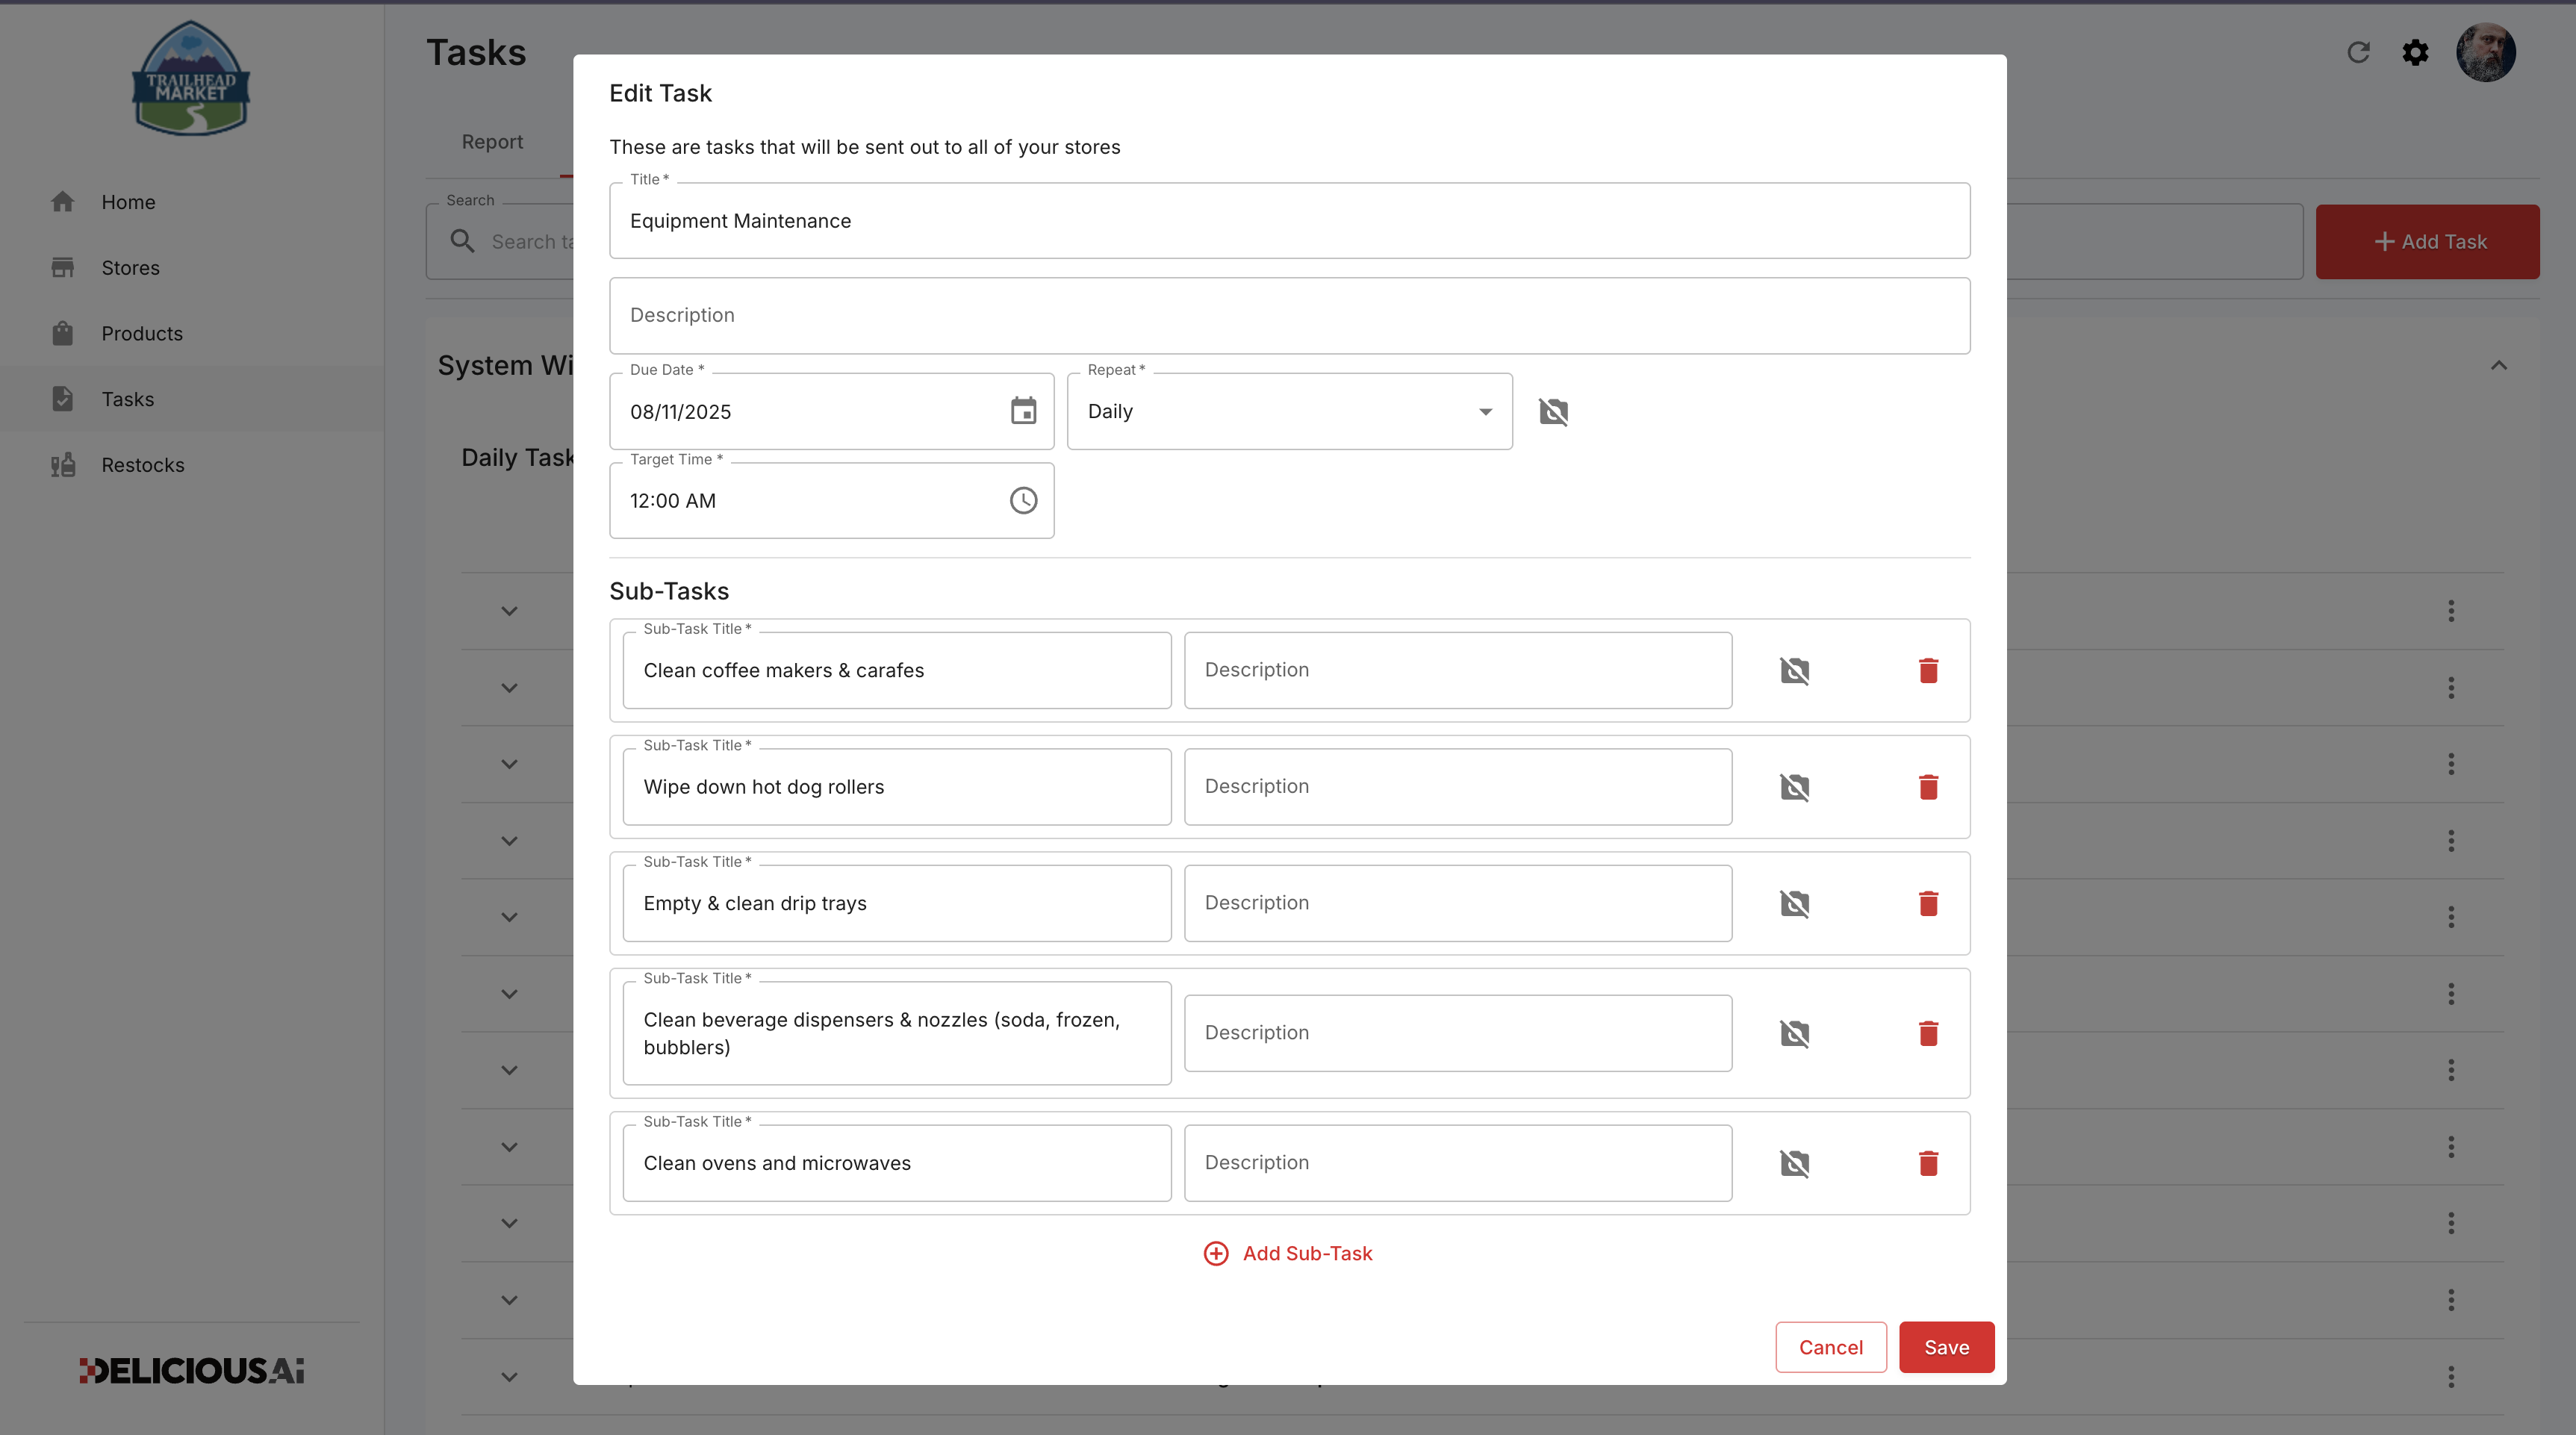
Task: Delete the Empty & clean drip trays sub-task
Action: (x=1929, y=903)
